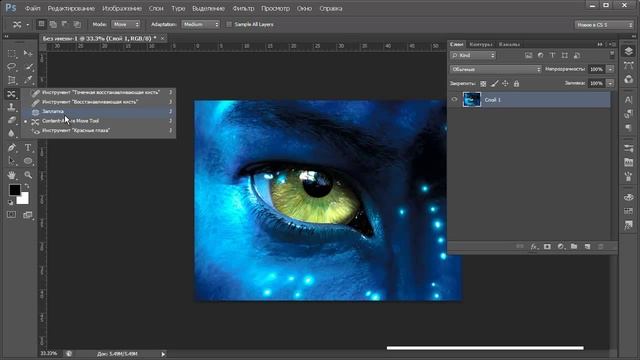Filter layers by adjustment type
Screen dimensions: 640x360
pyautogui.click(x=540, y=56)
